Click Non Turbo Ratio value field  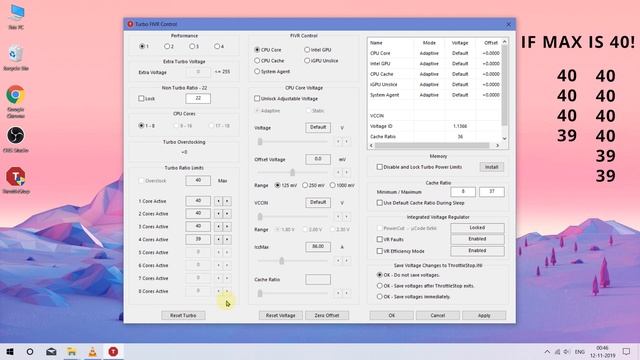[x=198, y=98]
